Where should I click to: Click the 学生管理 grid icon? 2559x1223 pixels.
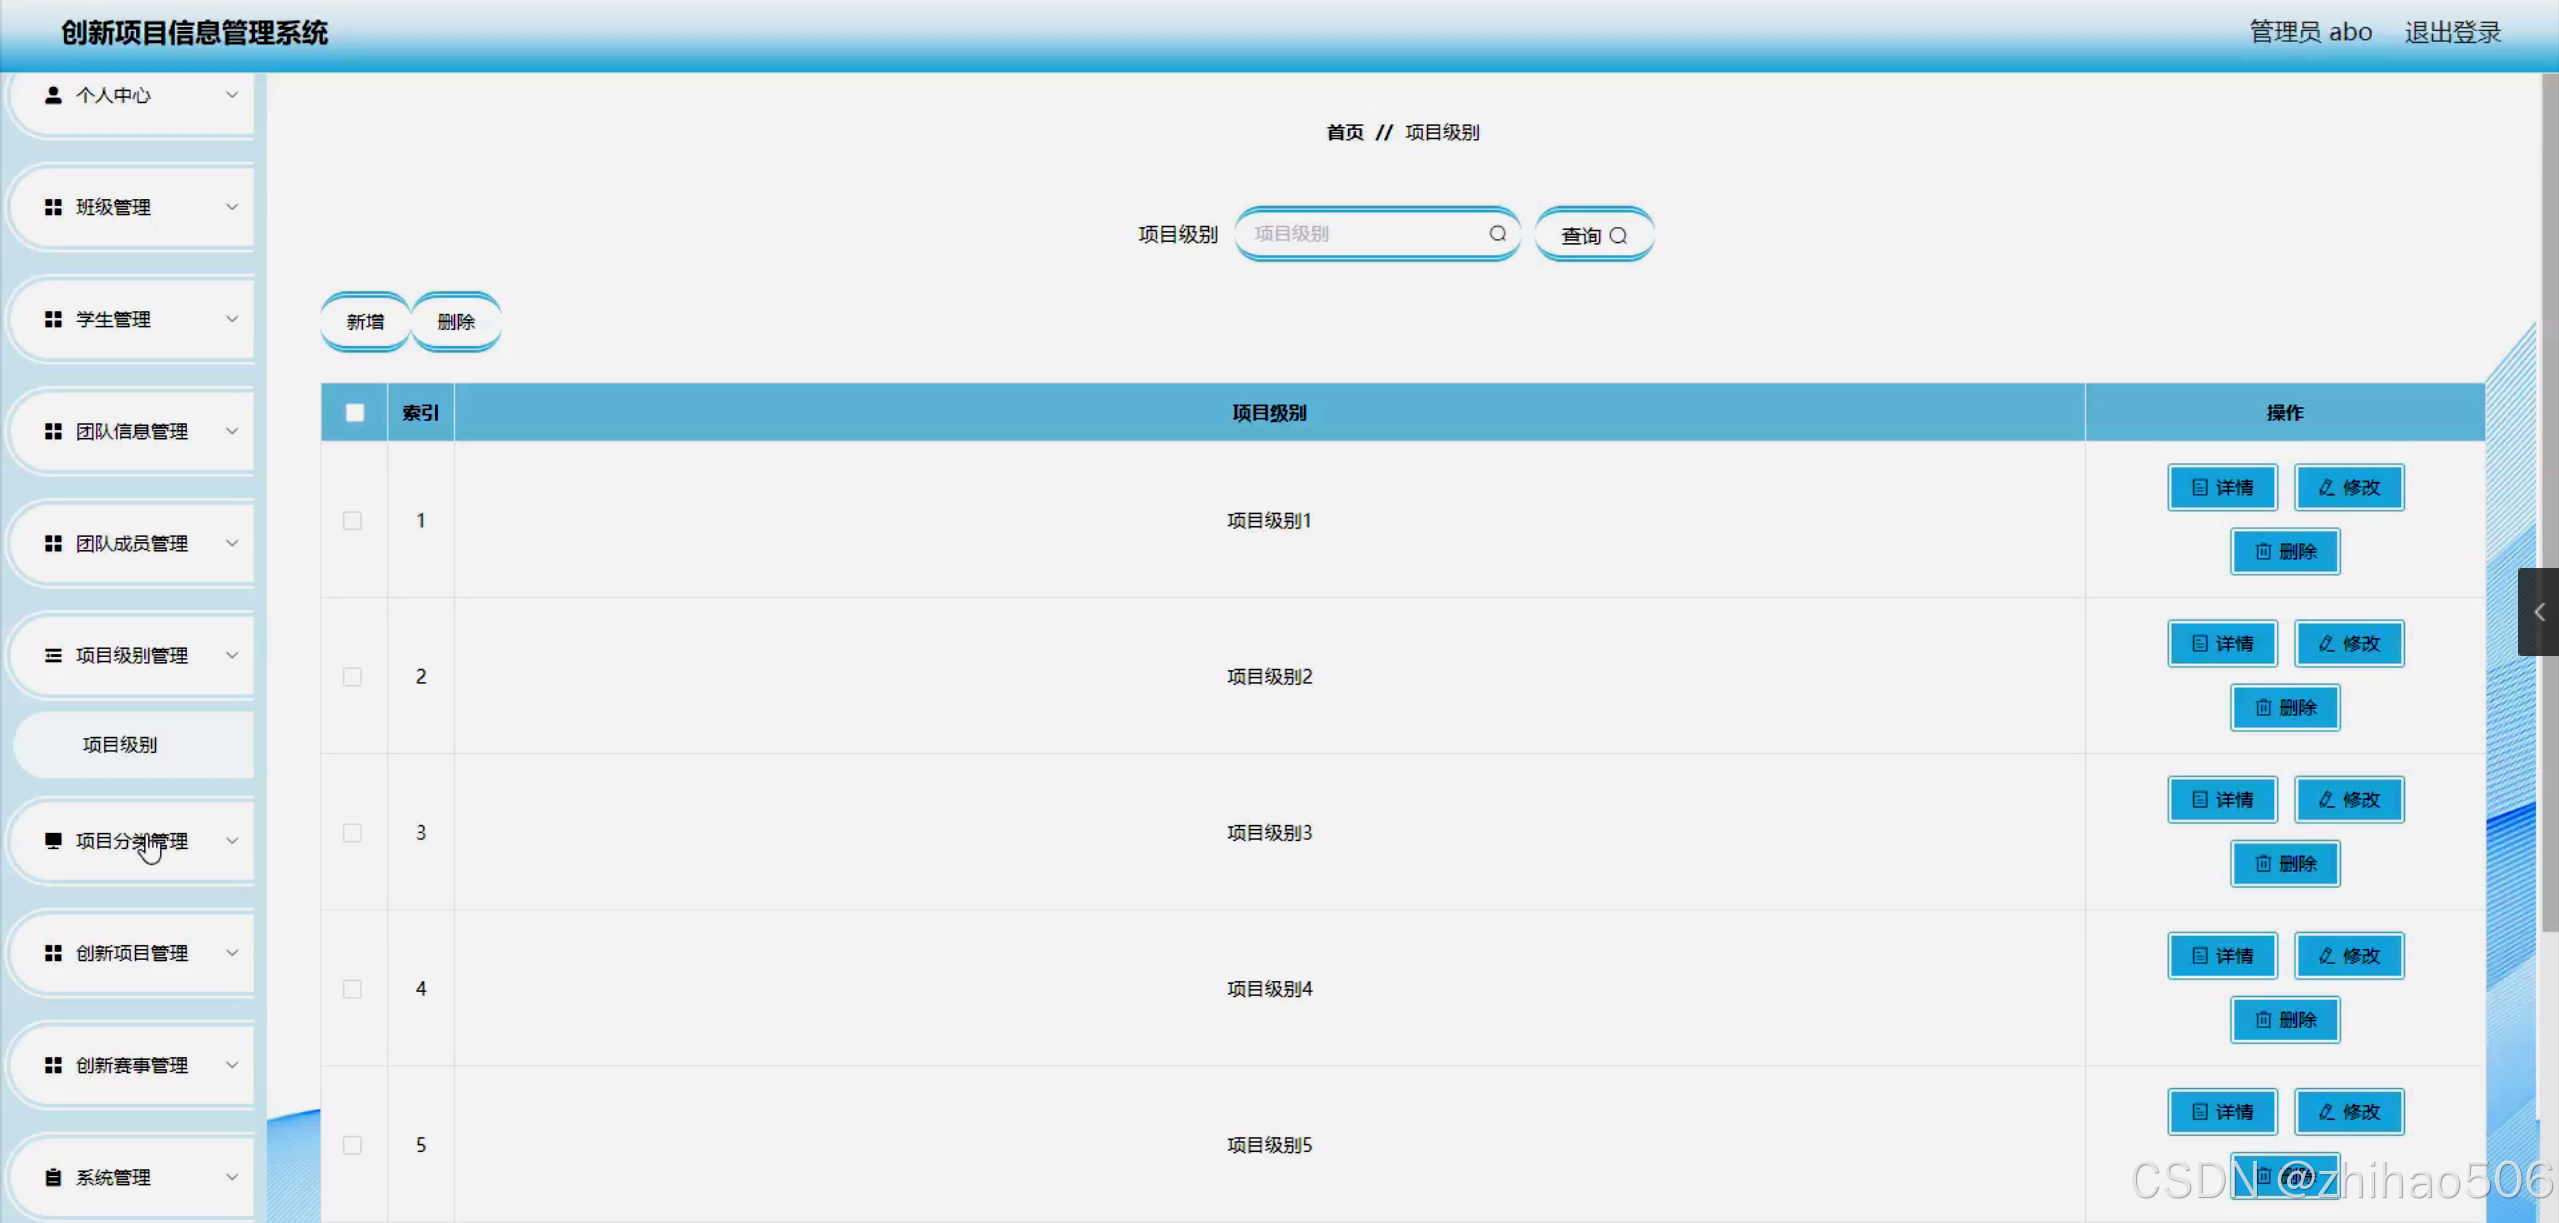pos(52,319)
